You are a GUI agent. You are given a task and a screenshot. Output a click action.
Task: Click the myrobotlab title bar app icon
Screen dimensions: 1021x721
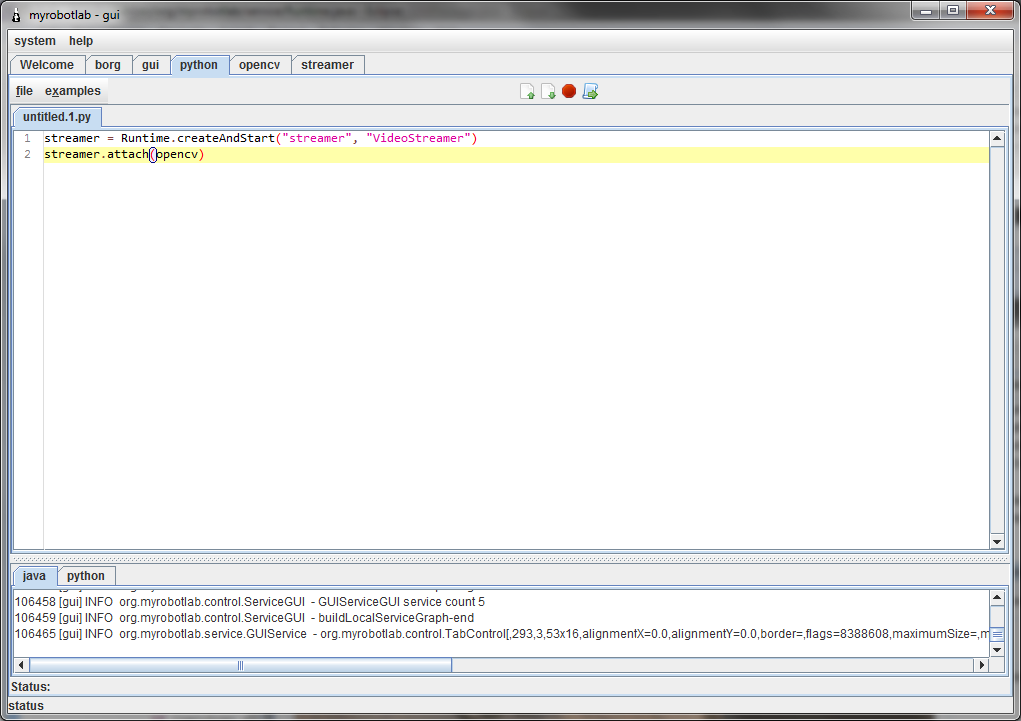(x=16, y=15)
